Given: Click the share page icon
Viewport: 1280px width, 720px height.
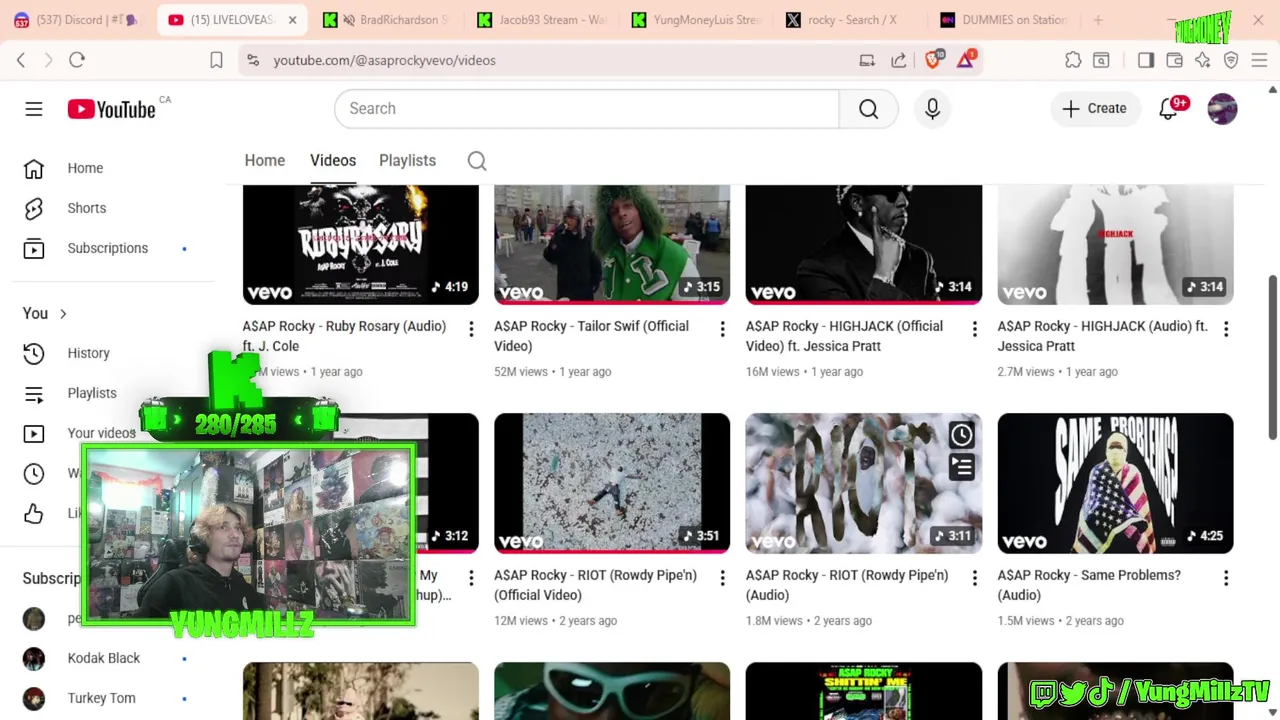Looking at the screenshot, I should [x=899, y=60].
